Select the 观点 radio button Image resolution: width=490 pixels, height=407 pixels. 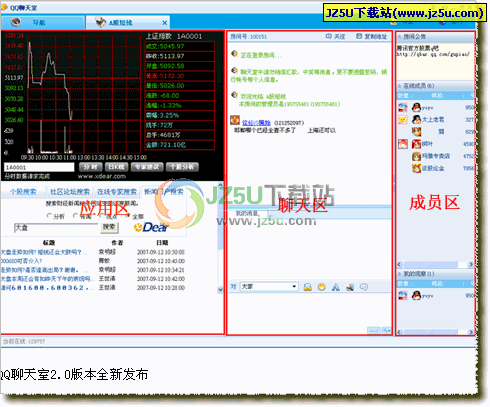tap(102, 216)
